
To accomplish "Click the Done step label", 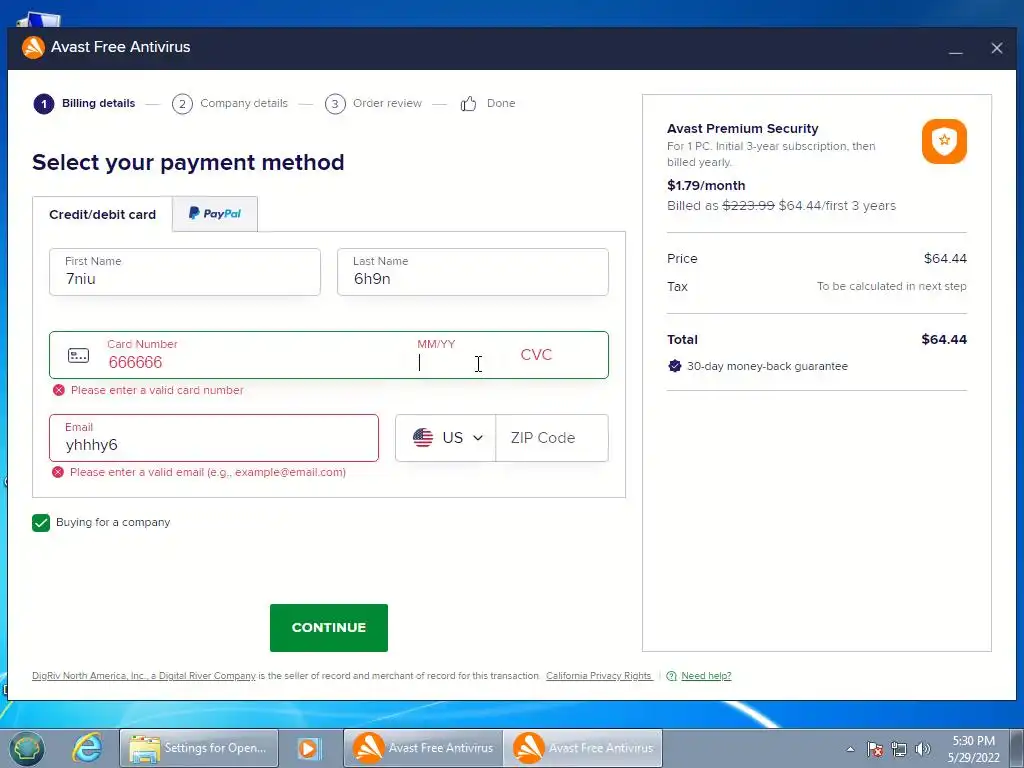I will coord(501,103).
